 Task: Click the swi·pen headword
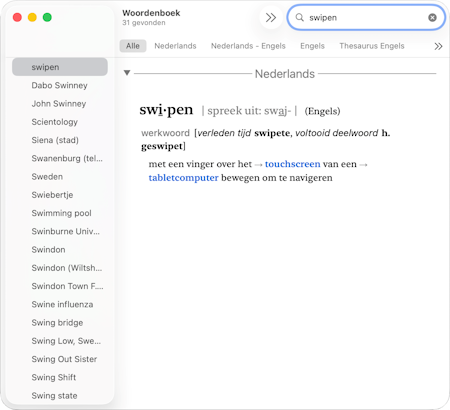(x=166, y=110)
